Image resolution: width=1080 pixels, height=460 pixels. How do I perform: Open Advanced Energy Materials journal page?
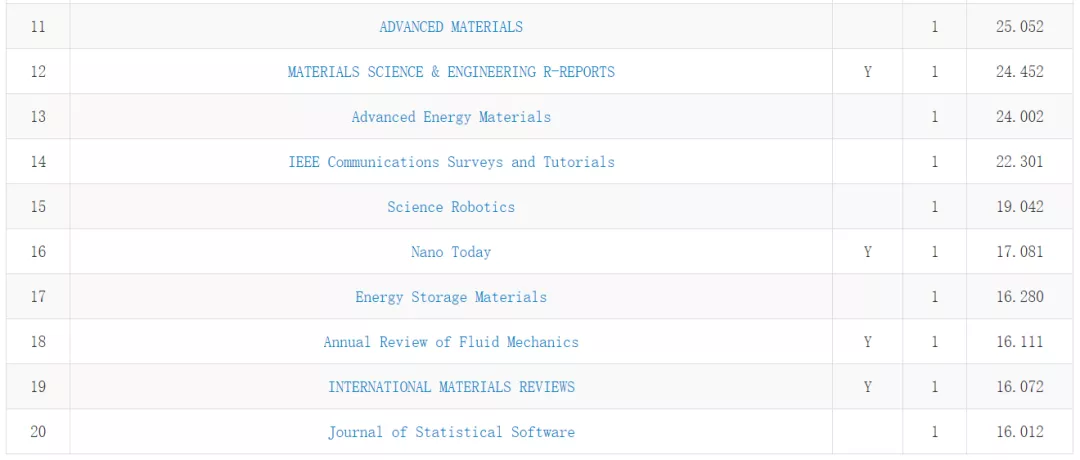[x=451, y=117]
